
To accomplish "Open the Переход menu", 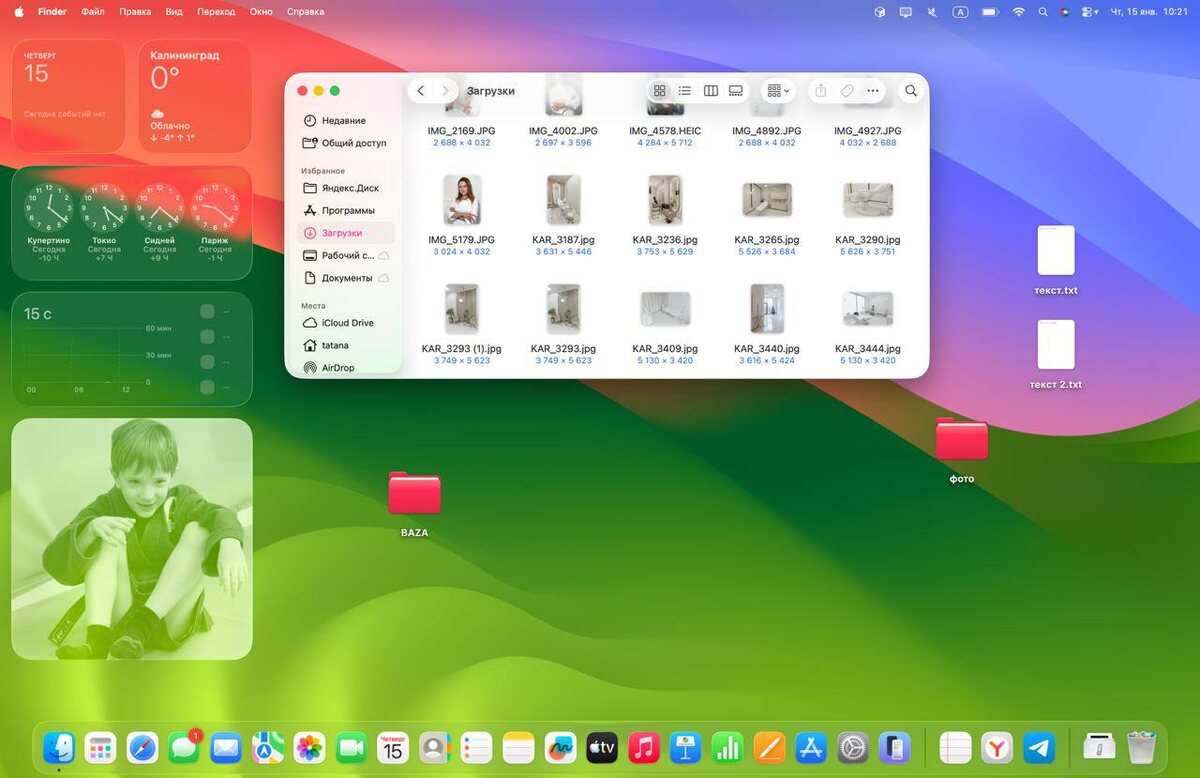I will (x=216, y=12).
